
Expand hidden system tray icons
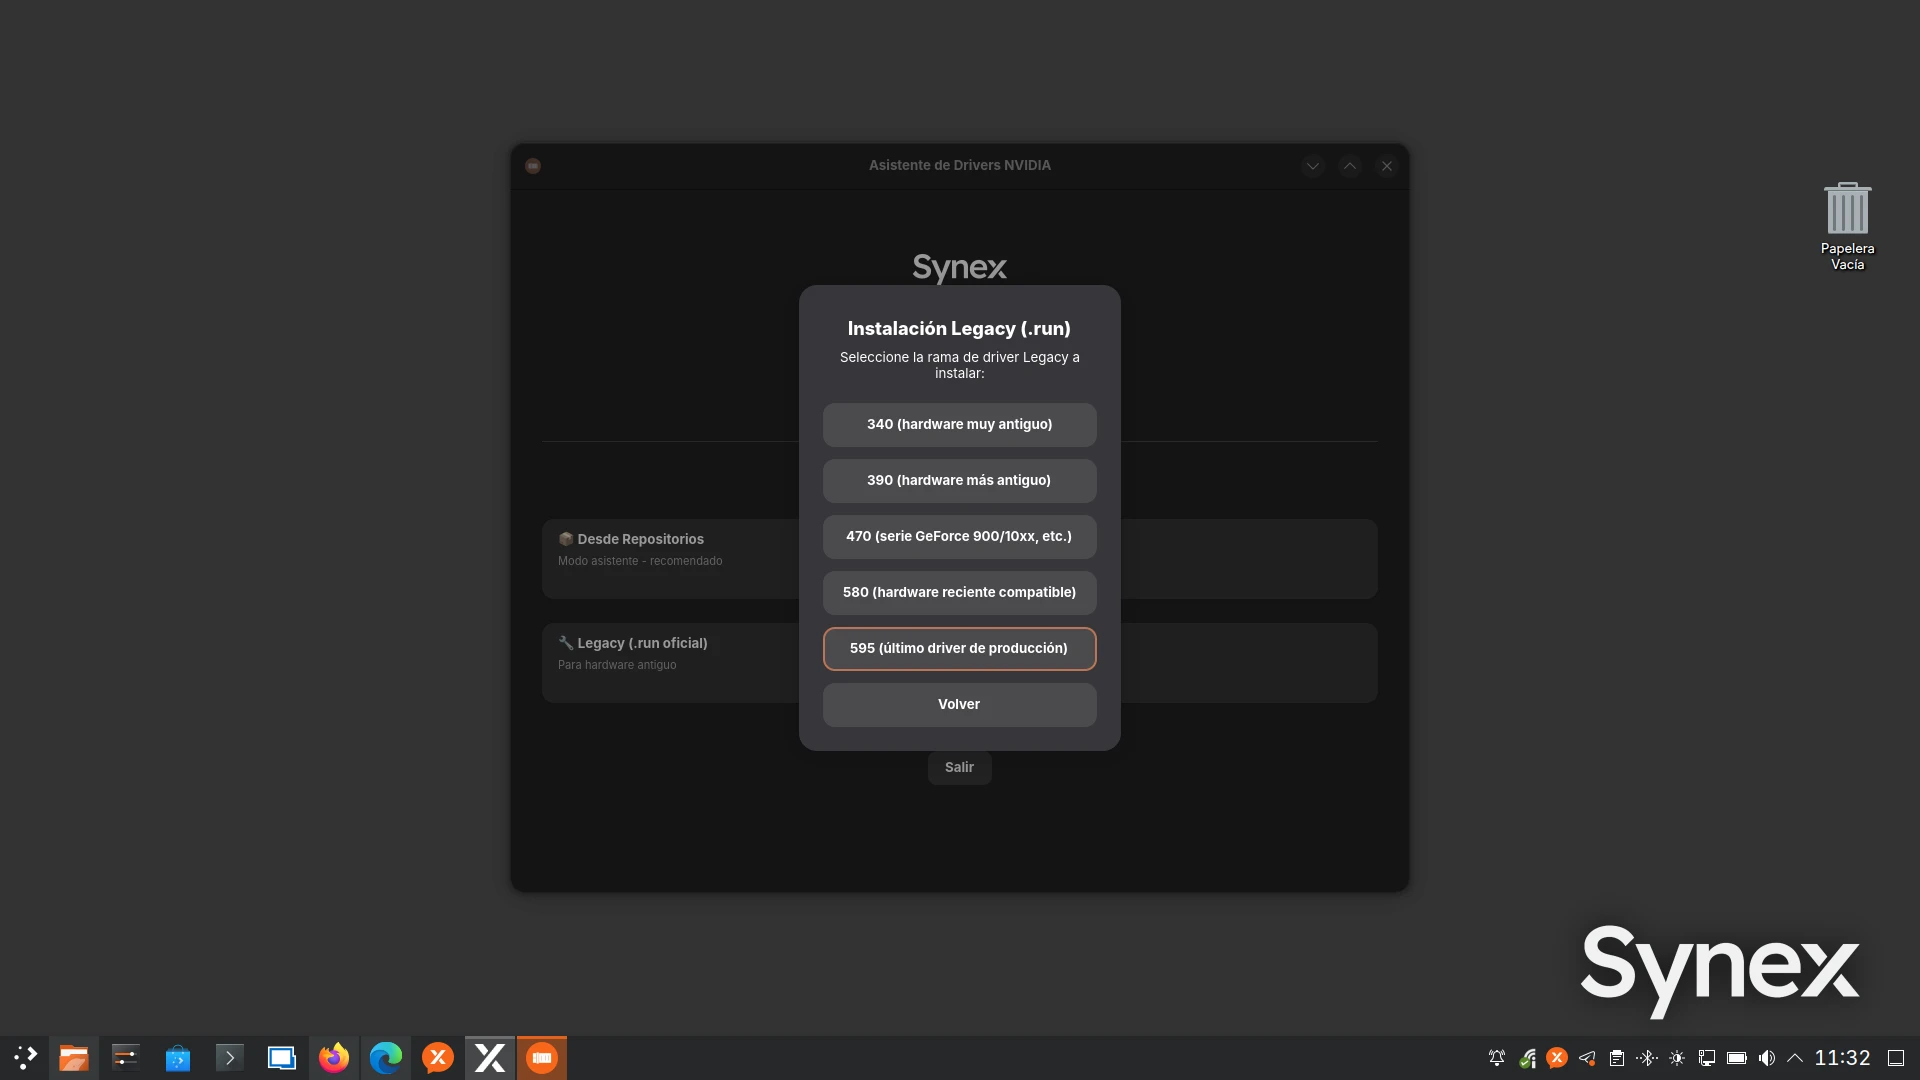pos(1795,1058)
